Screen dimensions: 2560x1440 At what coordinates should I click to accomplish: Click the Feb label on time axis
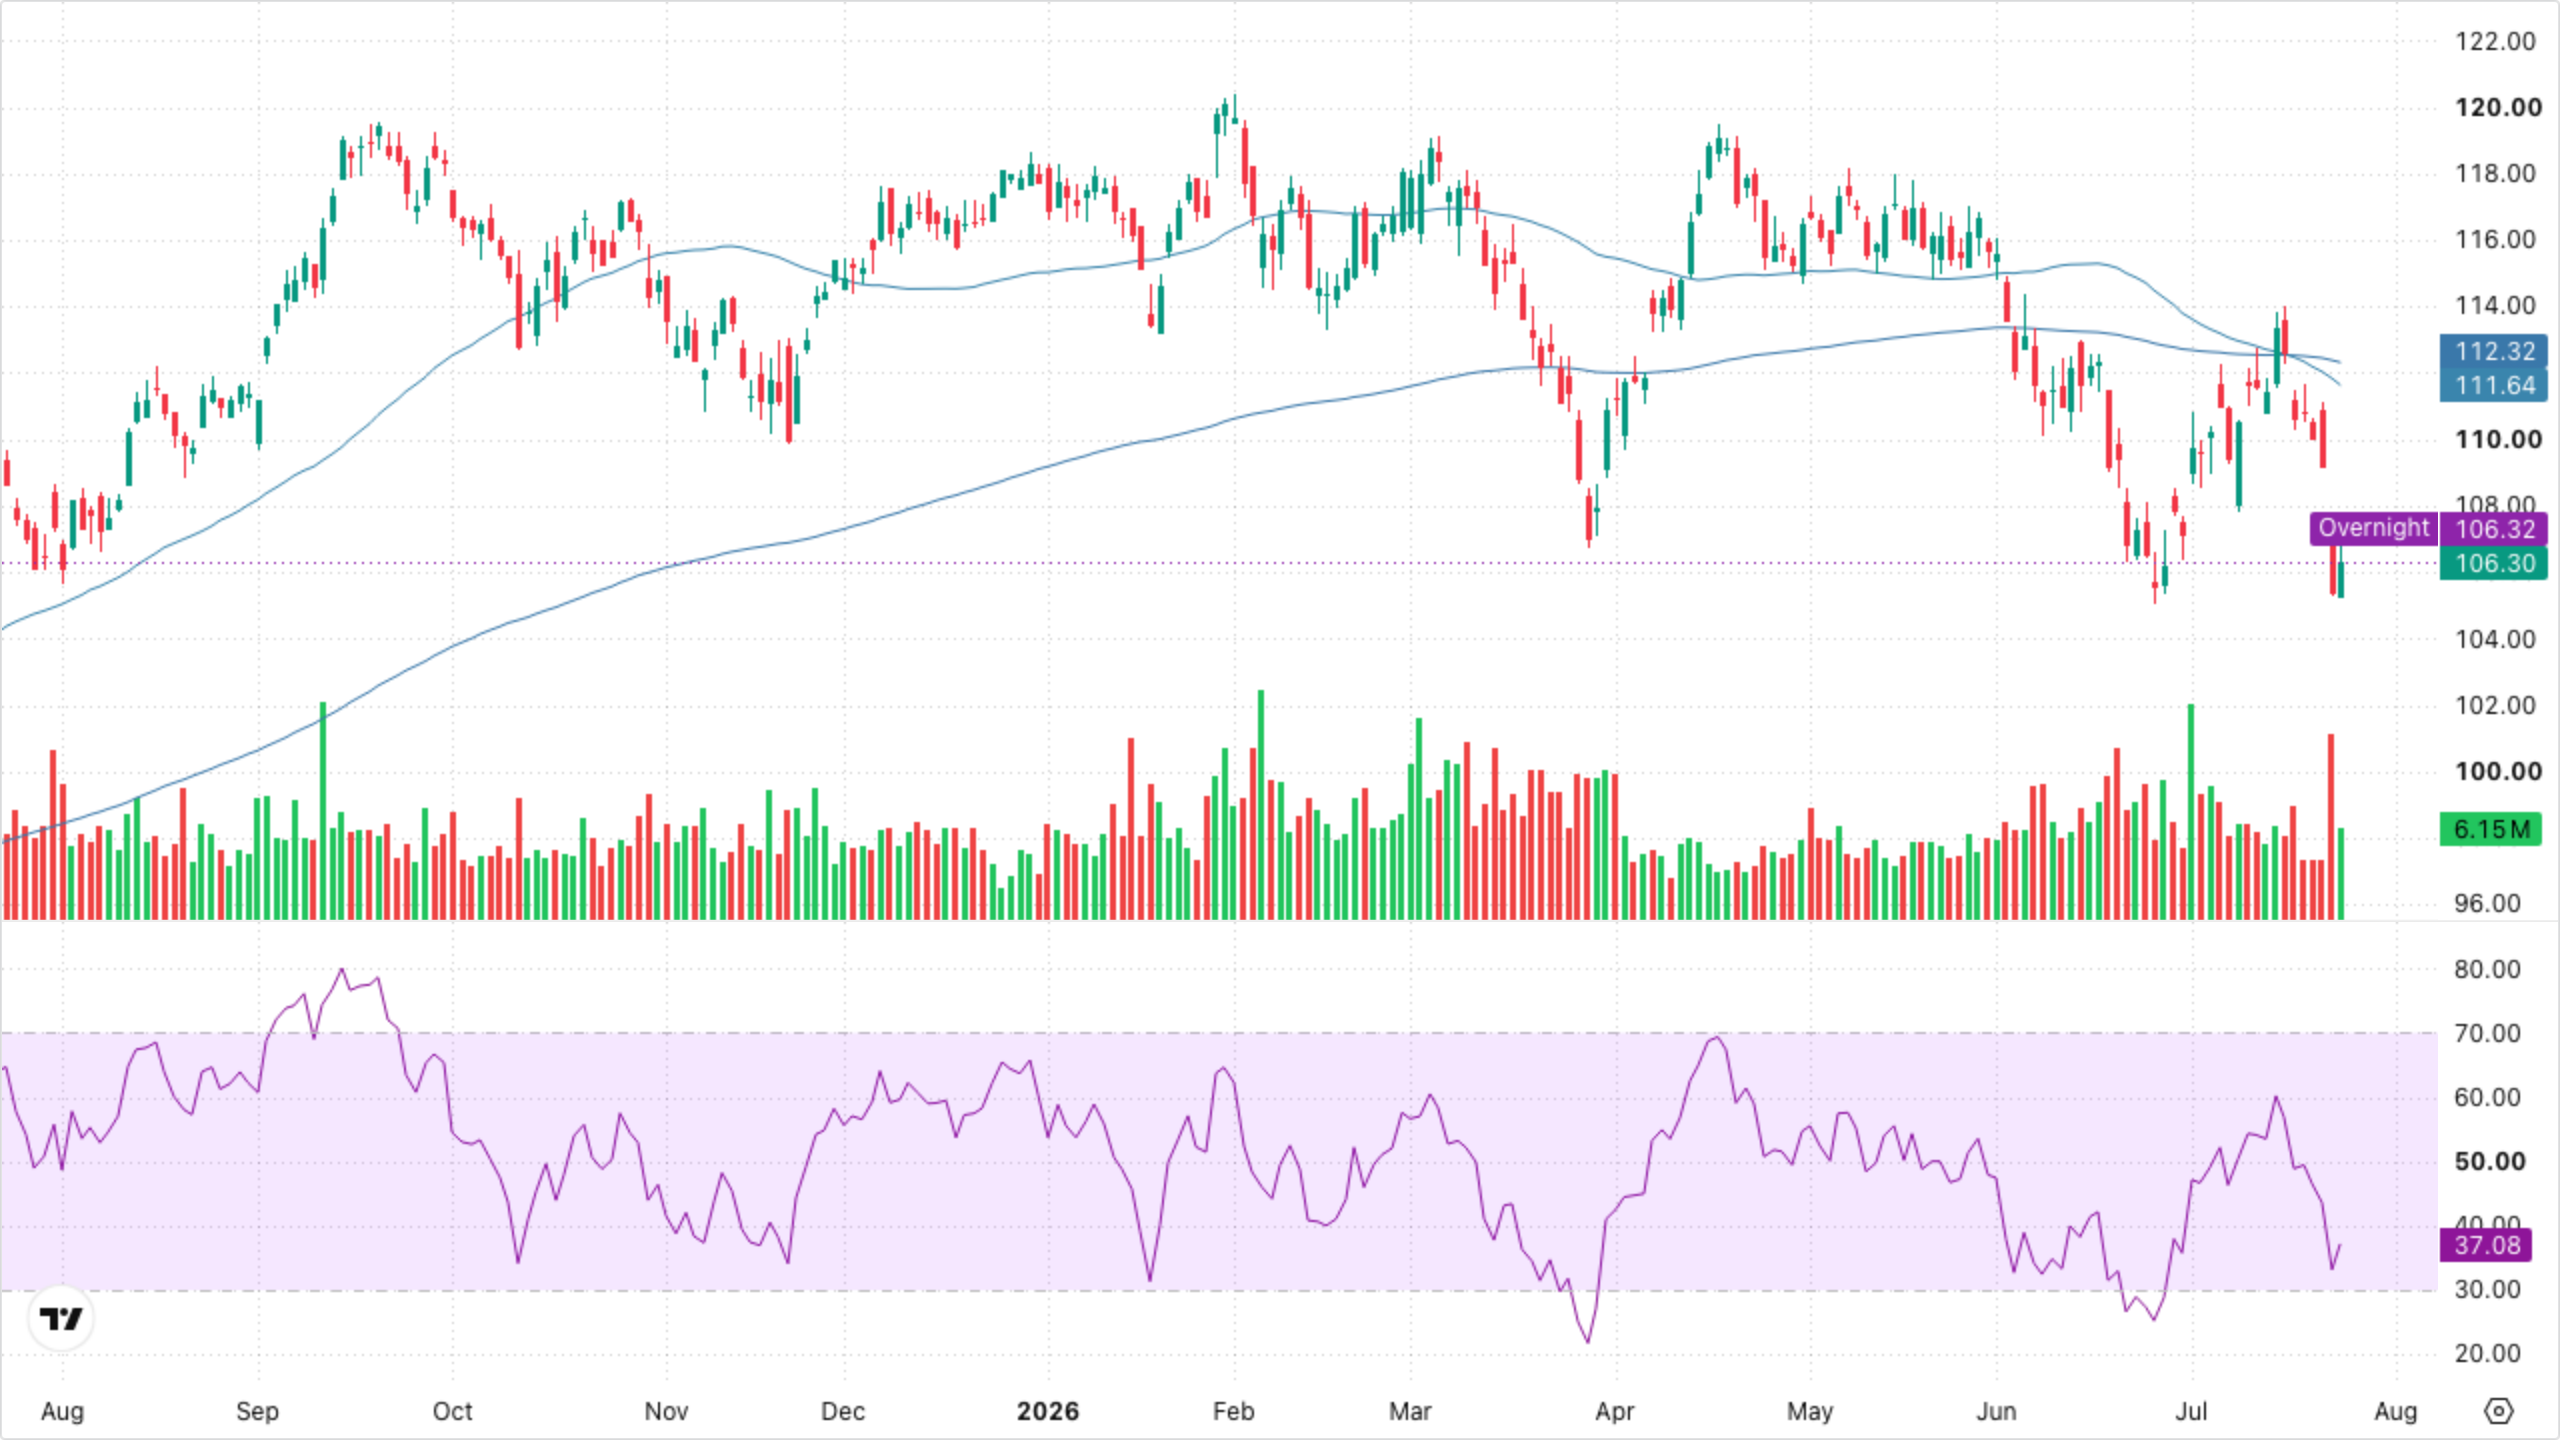click(x=1233, y=1411)
